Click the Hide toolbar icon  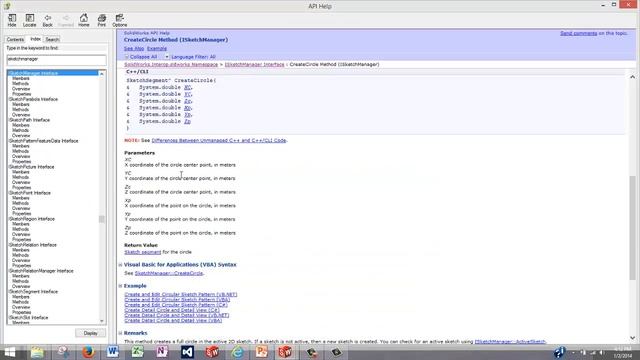pyautogui.click(x=12, y=20)
